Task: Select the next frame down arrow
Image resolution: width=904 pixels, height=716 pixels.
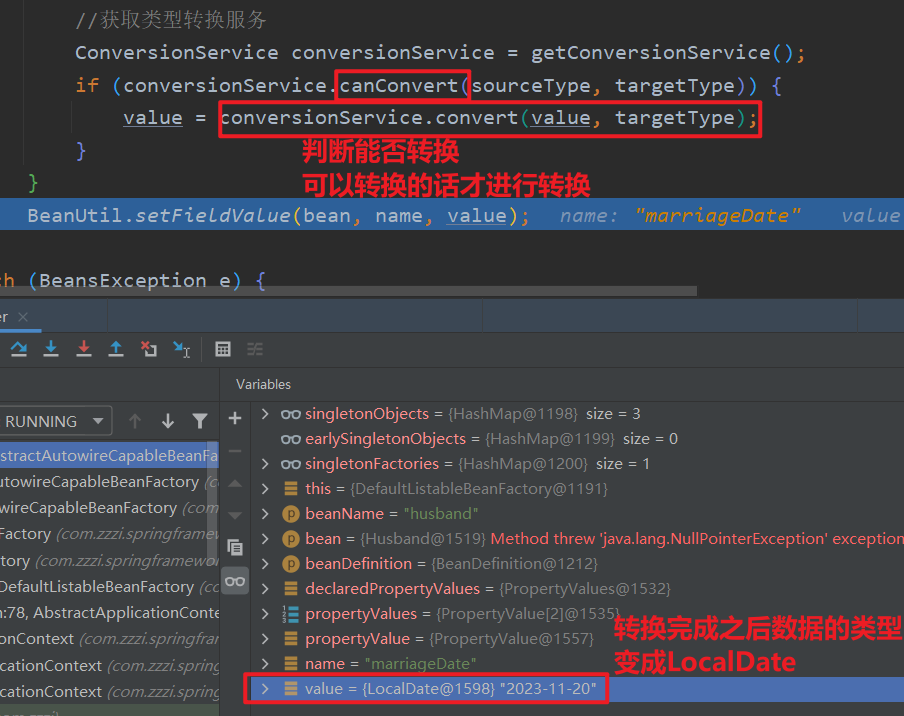Action: [x=168, y=421]
